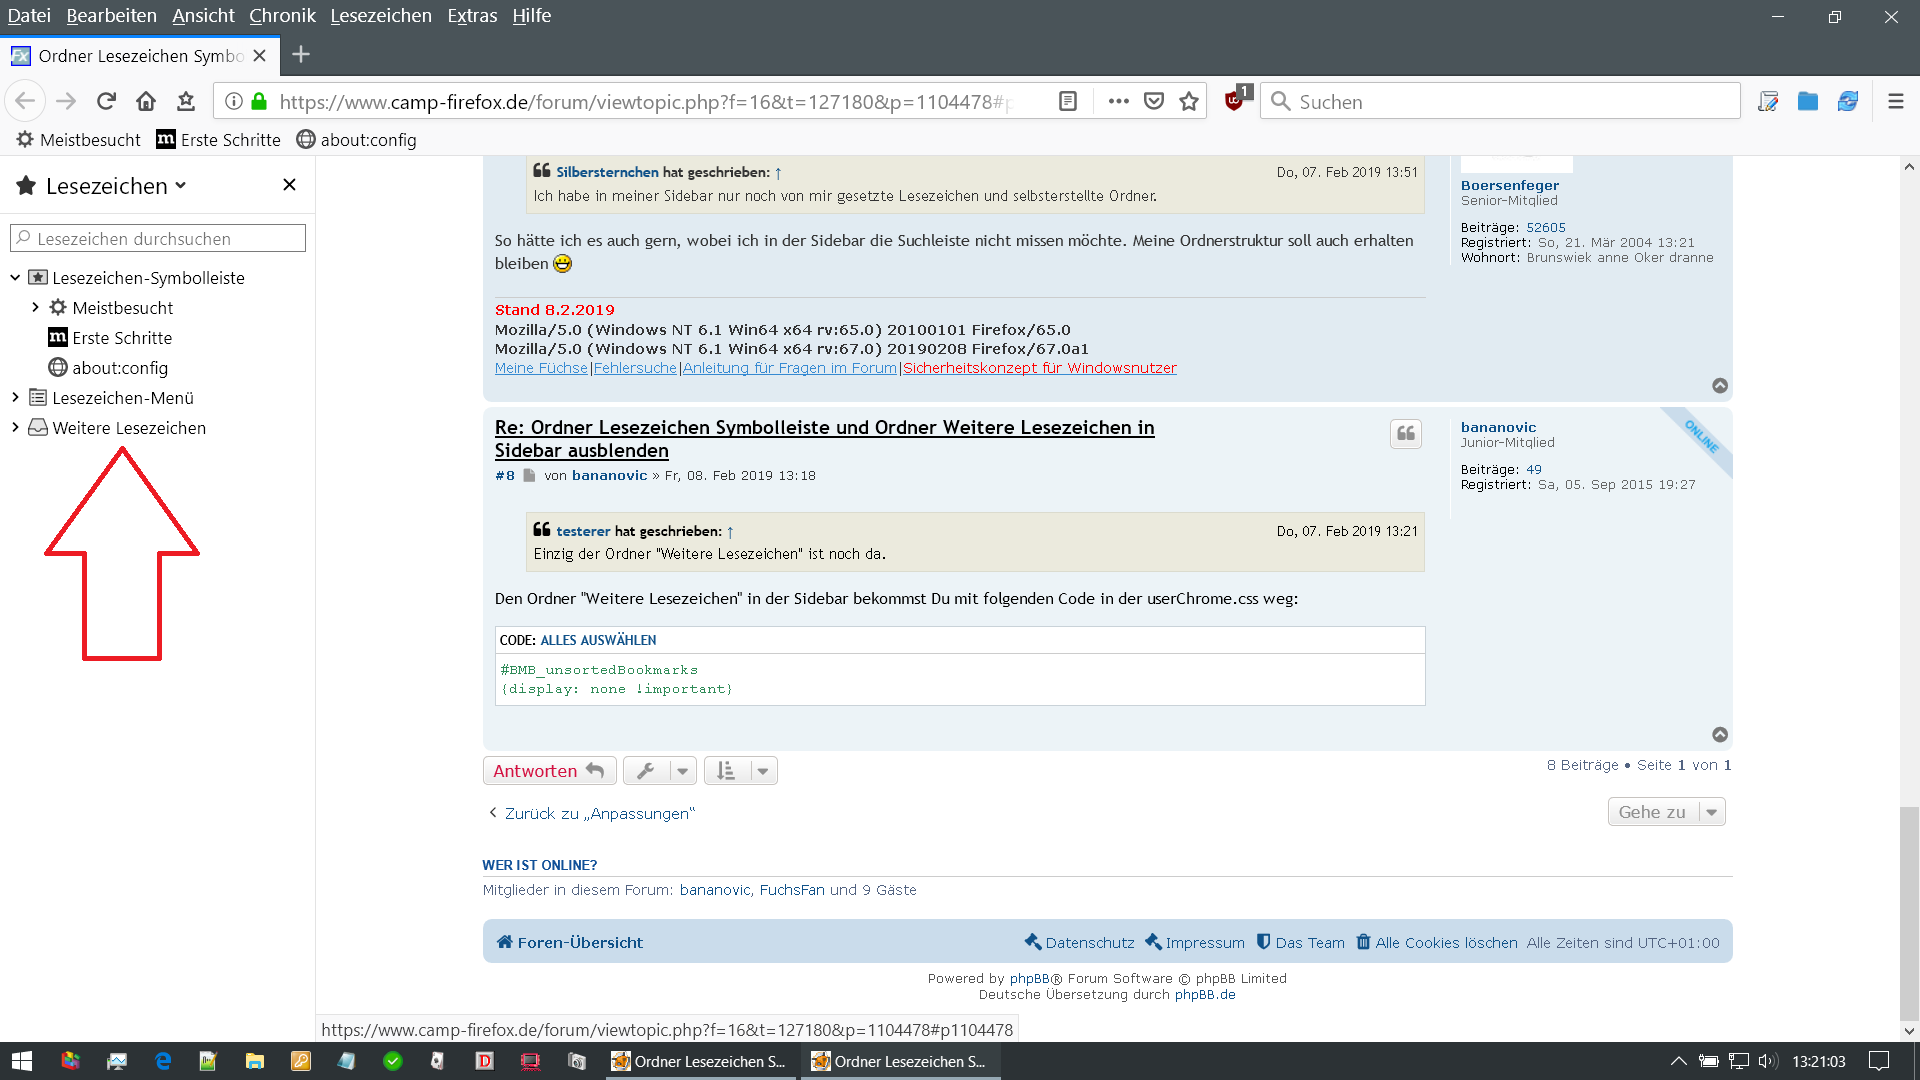Screen dimensions: 1920x1080
Task: Open page actions three-dots menu
Action: pos(1118,101)
